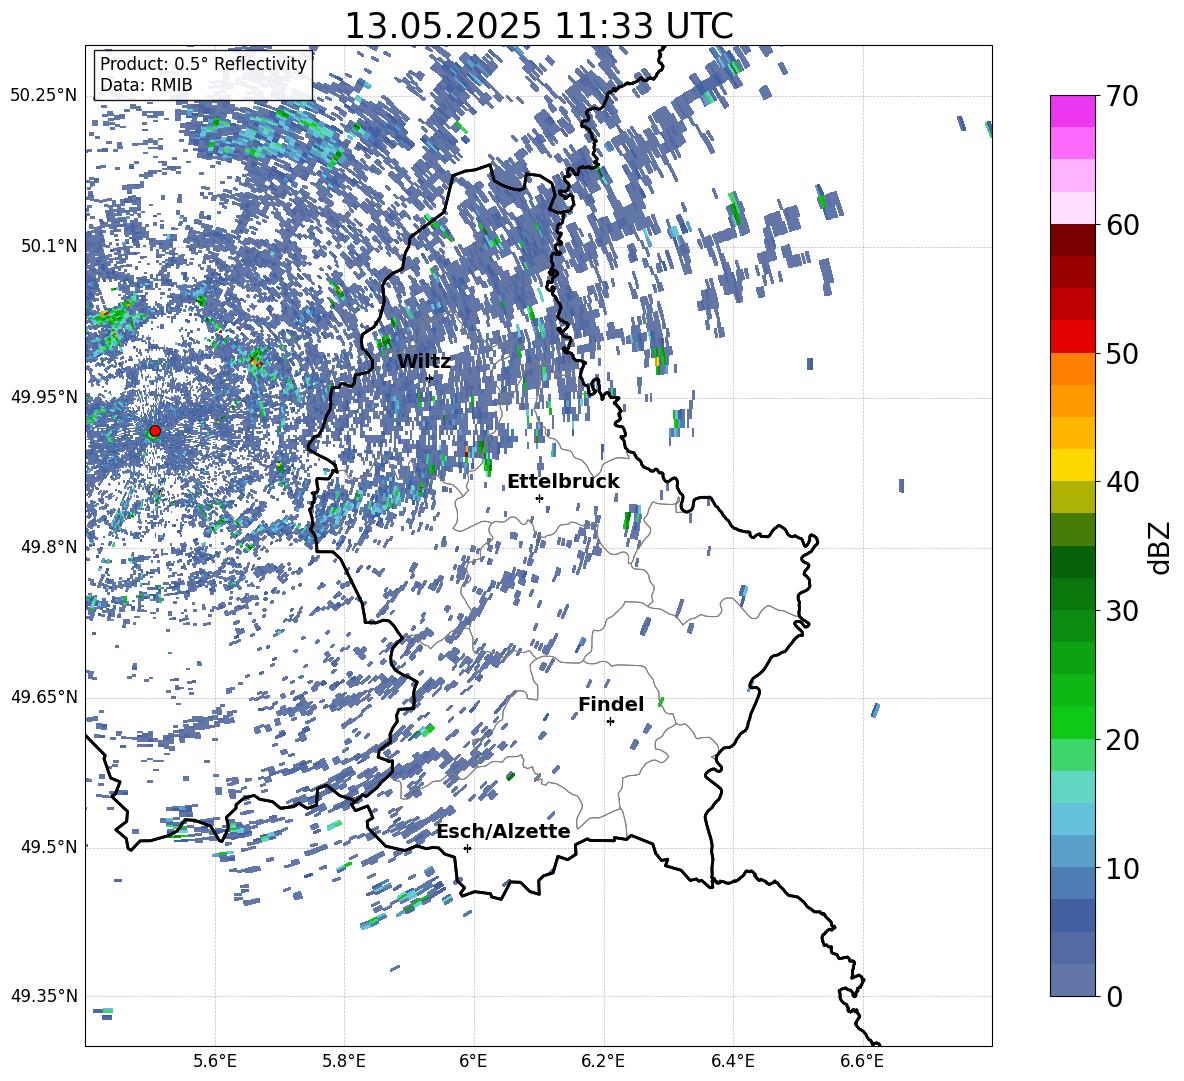Click the 6.2°E longitude label

[603, 1061]
